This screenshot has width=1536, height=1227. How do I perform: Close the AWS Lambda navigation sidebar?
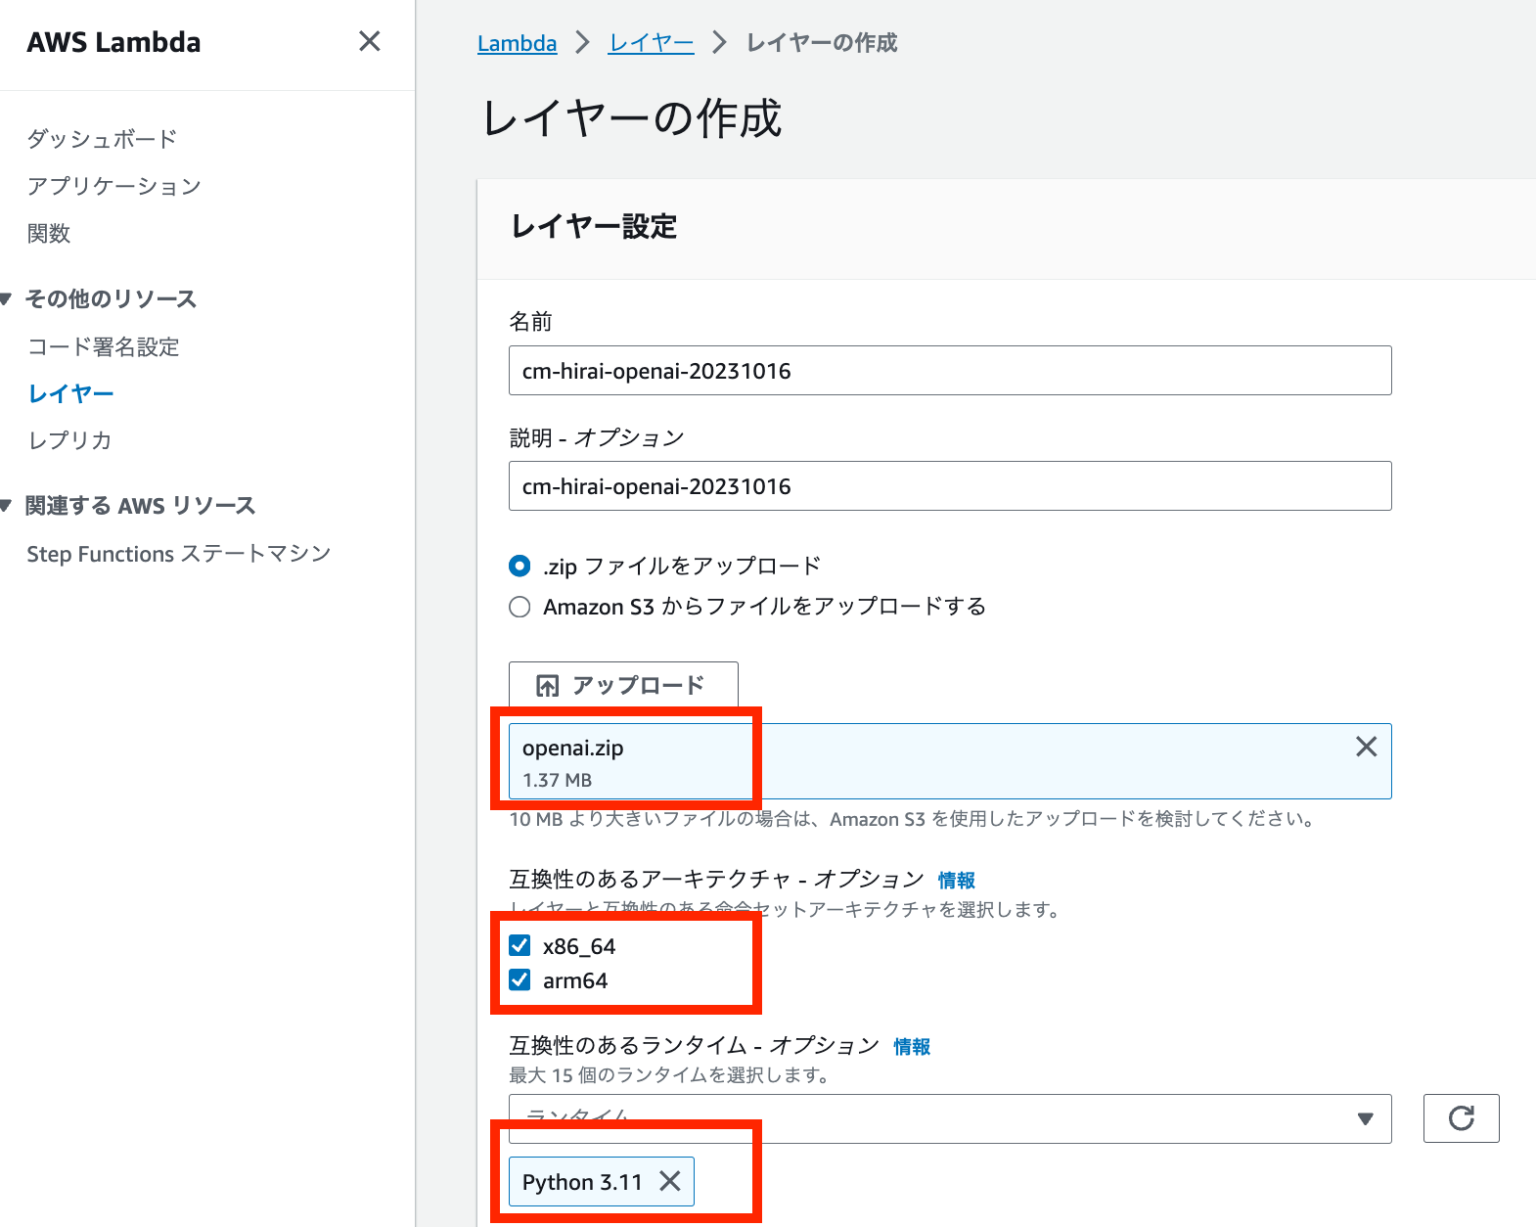click(x=369, y=41)
